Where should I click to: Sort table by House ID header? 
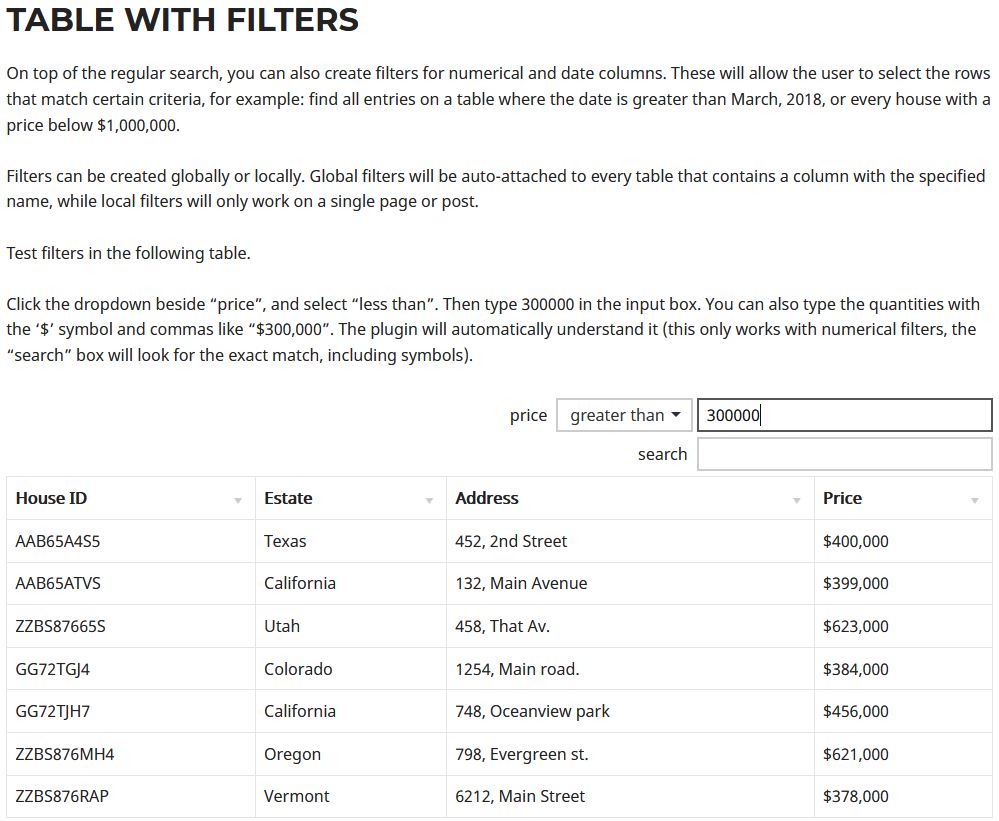52,498
